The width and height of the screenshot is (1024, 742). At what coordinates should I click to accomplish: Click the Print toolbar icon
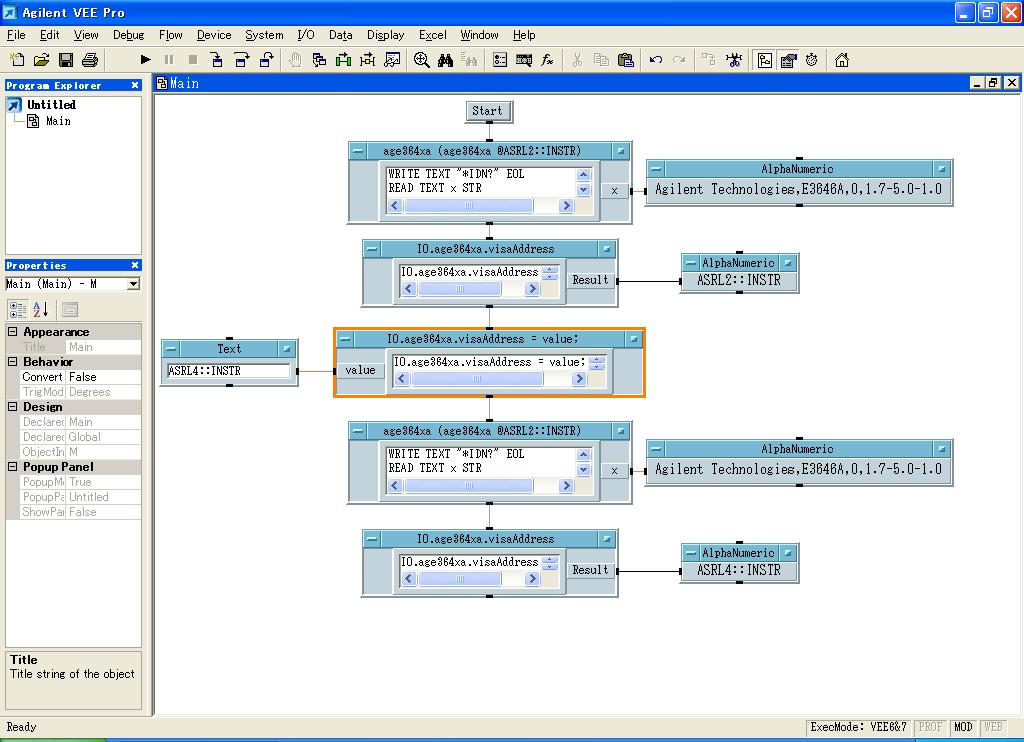point(90,60)
